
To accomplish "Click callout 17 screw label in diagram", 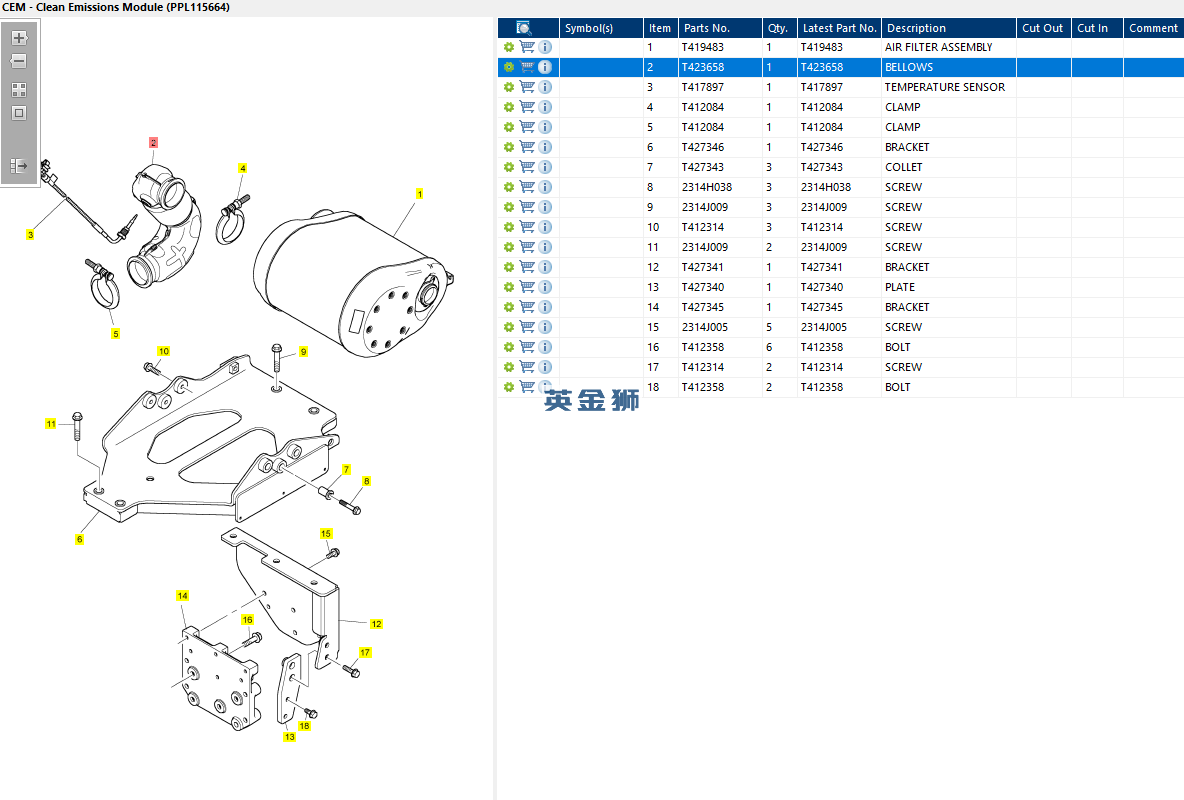I will (365, 653).
